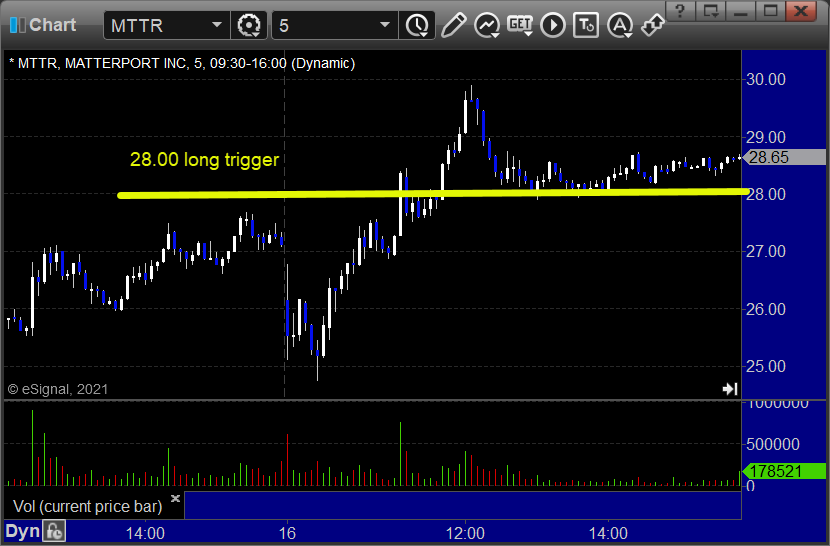The width and height of the screenshot is (830, 546).
Task: Click the Dyn mode label
Action: pyautogui.click(x=22, y=531)
